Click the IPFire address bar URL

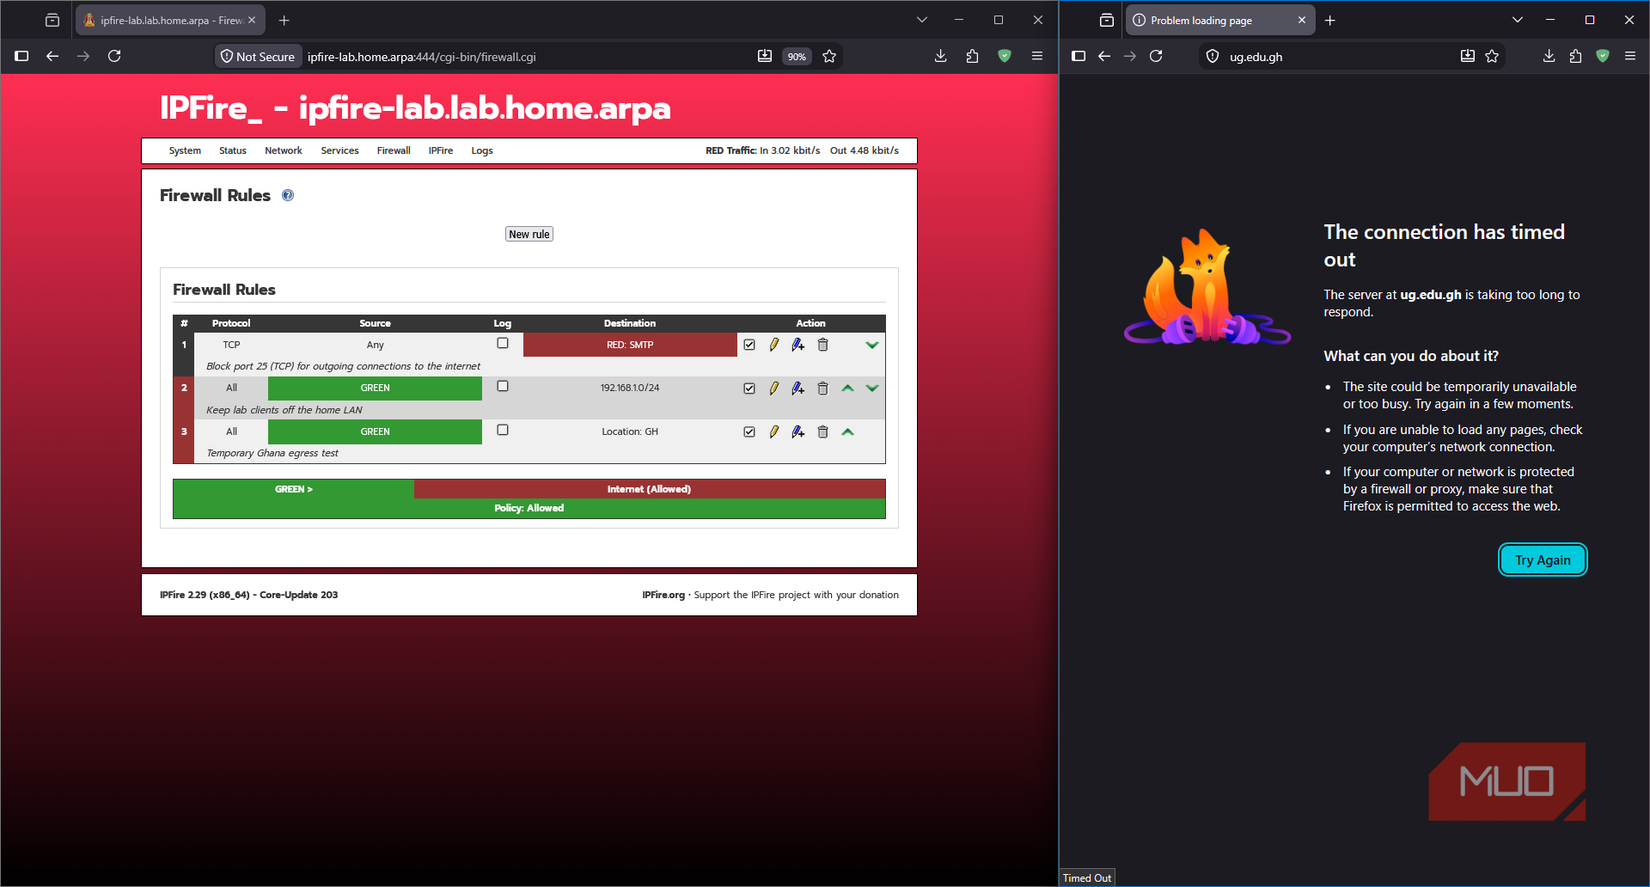tap(421, 57)
